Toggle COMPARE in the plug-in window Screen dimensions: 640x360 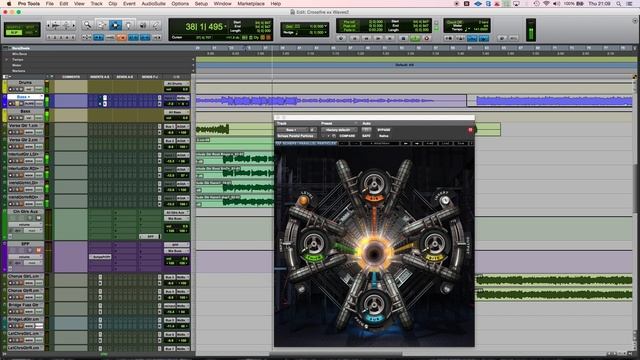(x=347, y=136)
